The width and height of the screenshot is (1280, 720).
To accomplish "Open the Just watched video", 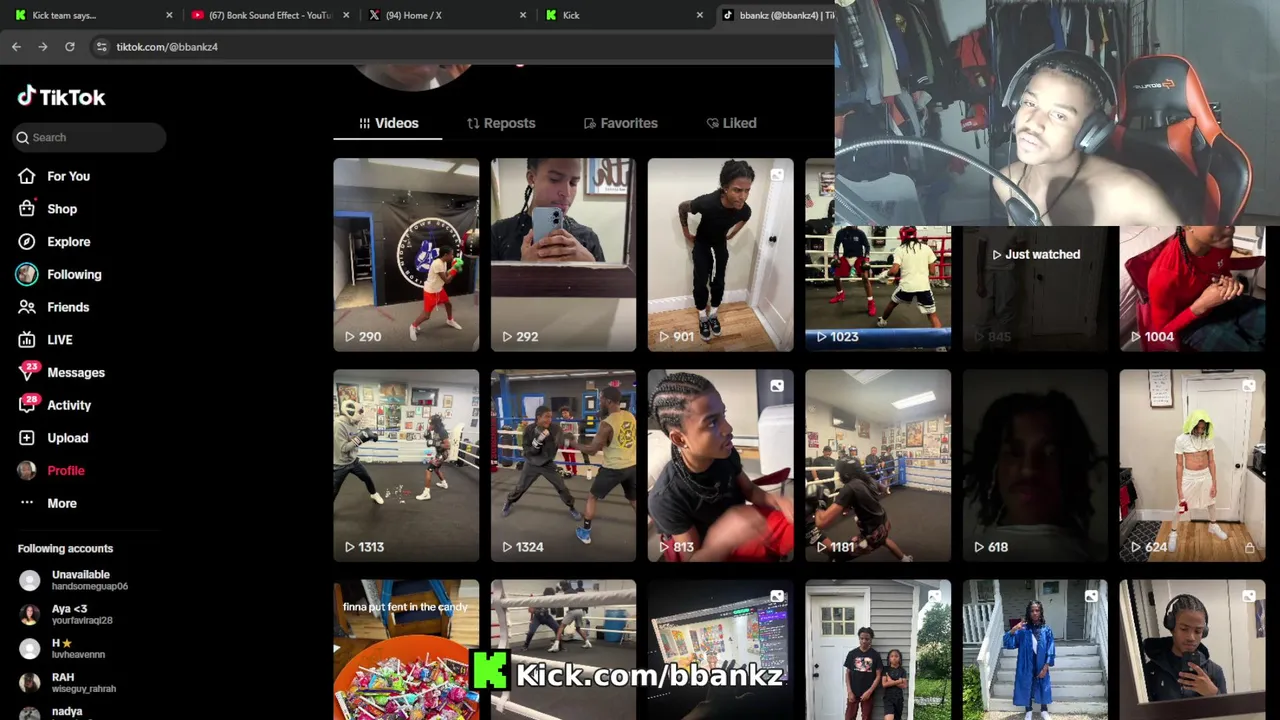I will (x=1035, y=290).
